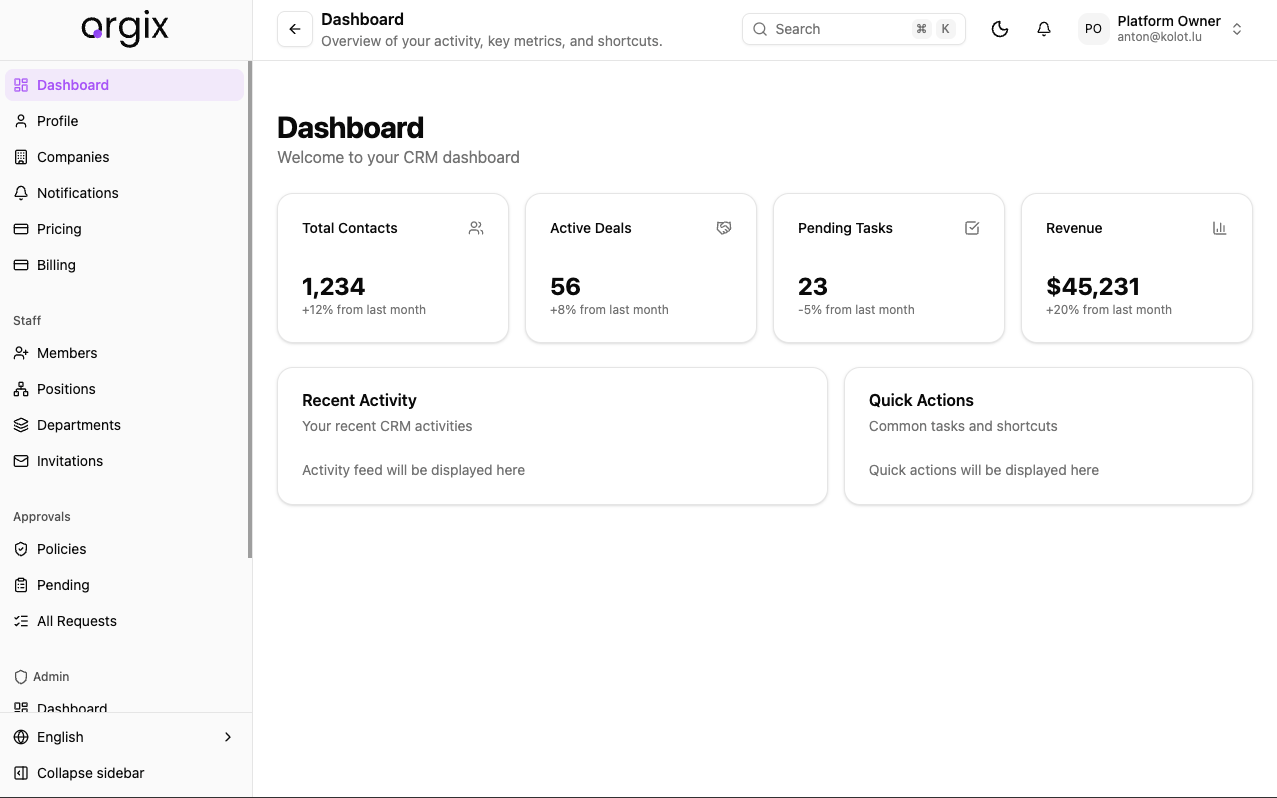Viewport: 1277px width, 798px height.
Task: Click the PO avatar badge
Action: [x=1093, y=29]
